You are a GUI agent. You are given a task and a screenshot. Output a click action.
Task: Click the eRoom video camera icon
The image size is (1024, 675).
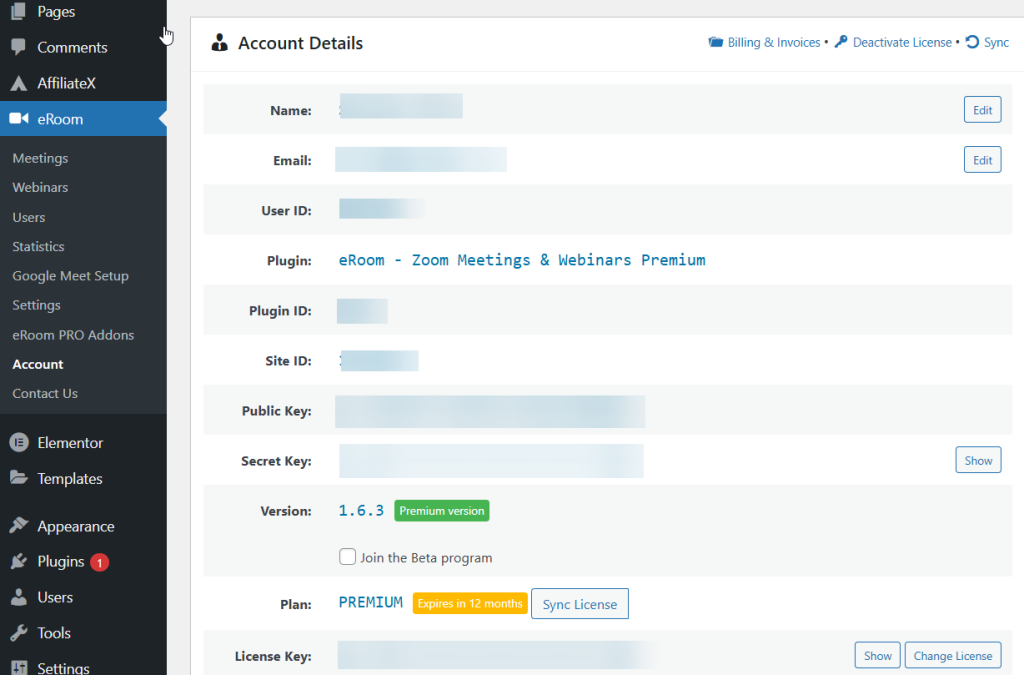tap(18, 119)
